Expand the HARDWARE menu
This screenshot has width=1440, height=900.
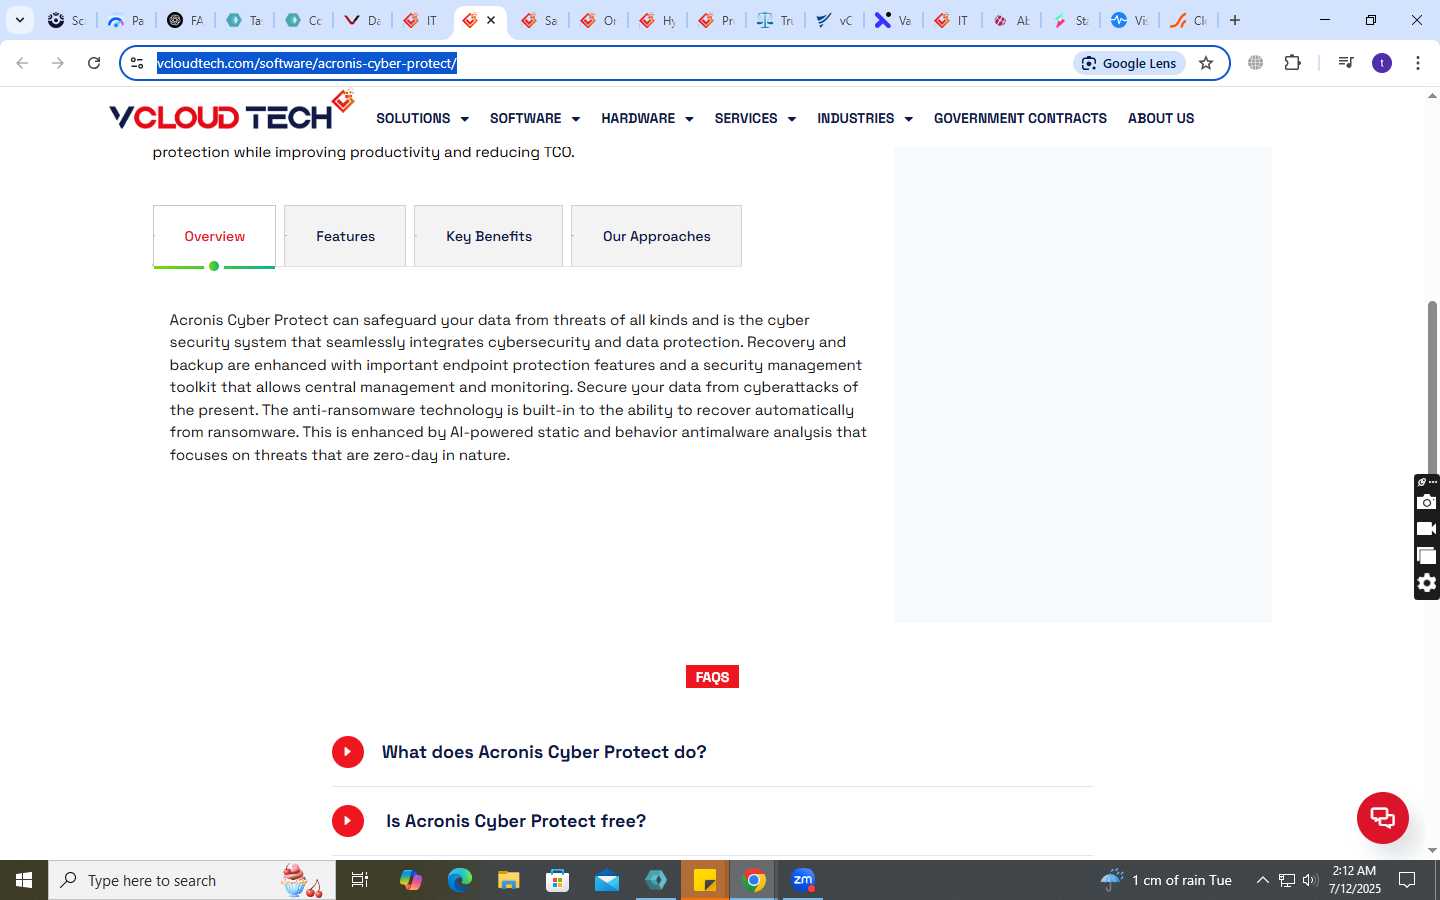click(x=647, y=118)
